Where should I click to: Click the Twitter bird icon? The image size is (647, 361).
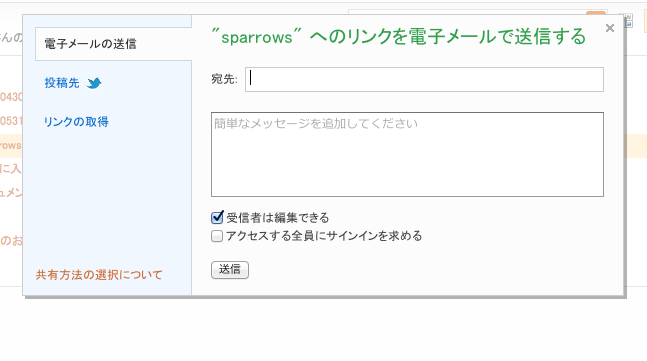94,83
